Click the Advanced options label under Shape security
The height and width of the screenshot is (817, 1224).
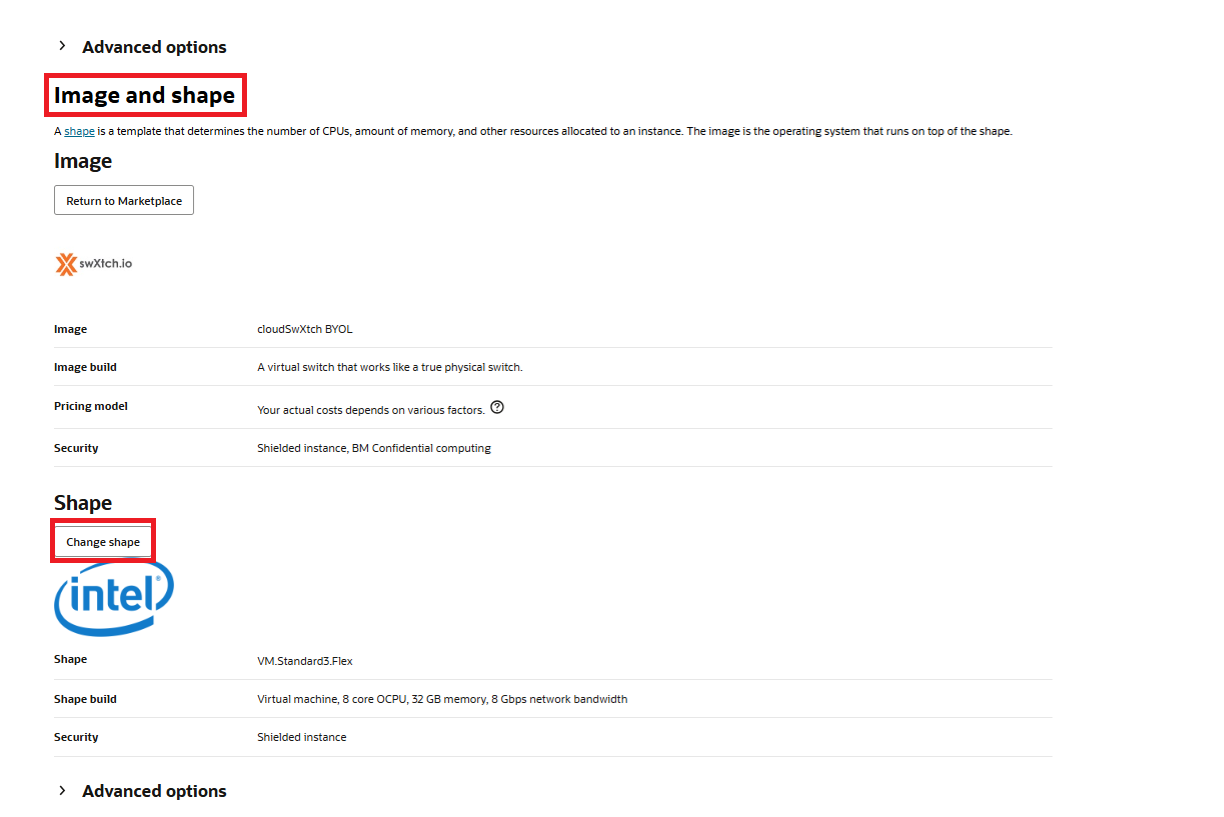pyautogui.click(x=154, y=791)
